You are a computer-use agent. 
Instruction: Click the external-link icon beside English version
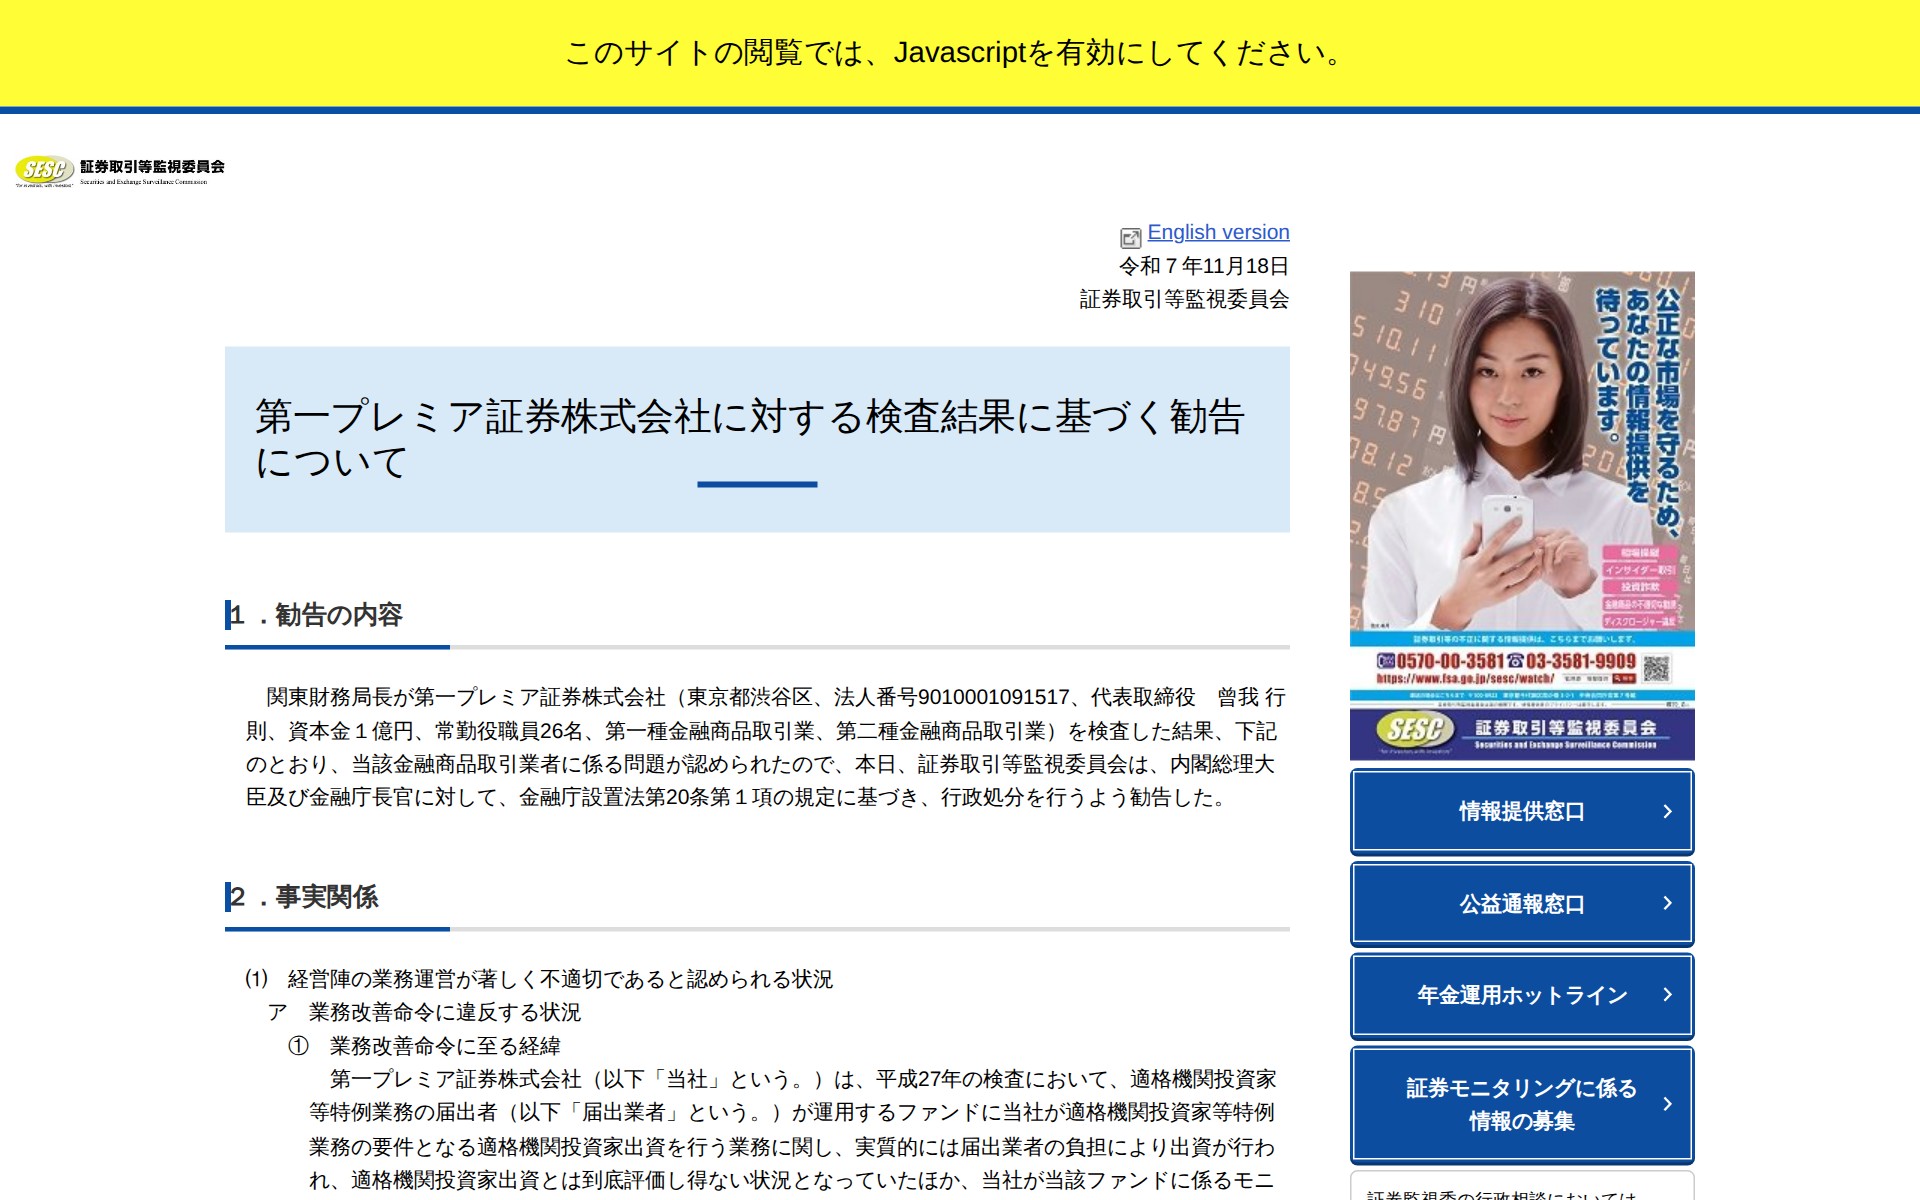click(1130, 238)
